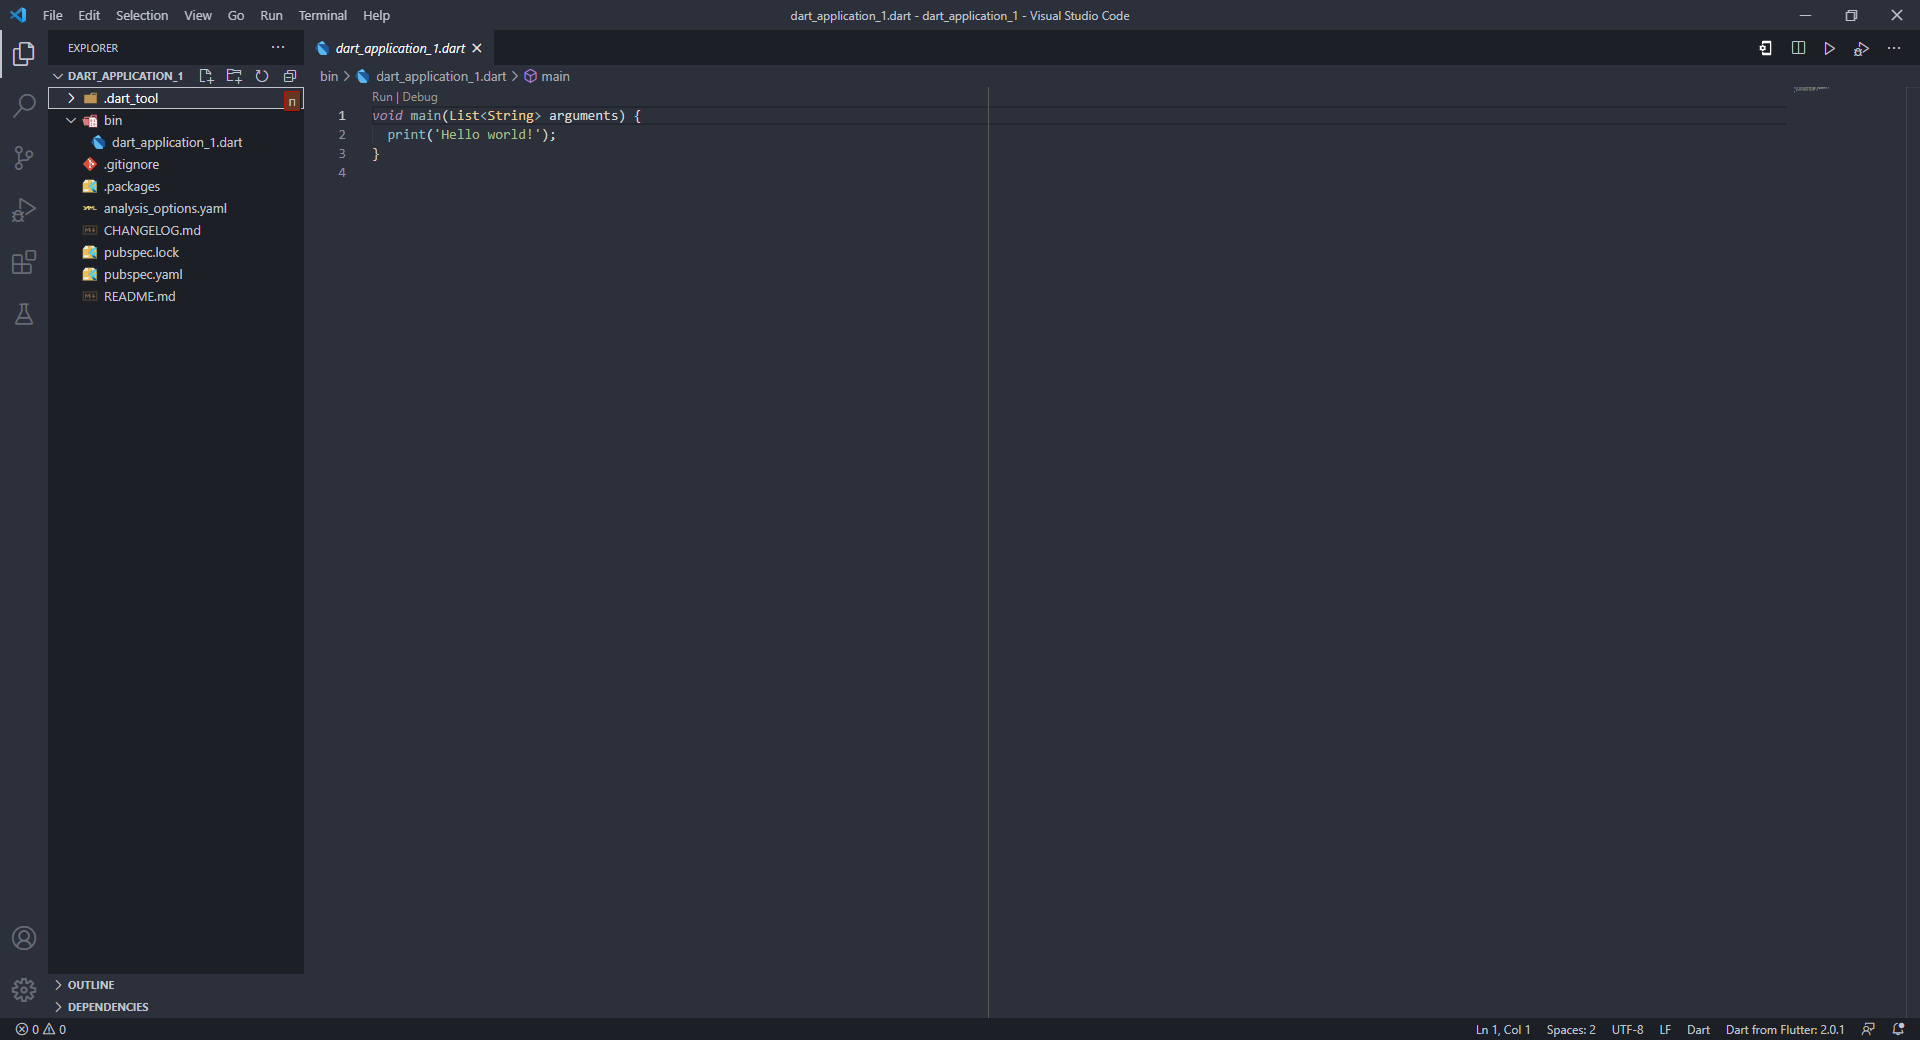Click Dart from Flutter: 2.0.1 SDK indicator

point(1785,1029)
